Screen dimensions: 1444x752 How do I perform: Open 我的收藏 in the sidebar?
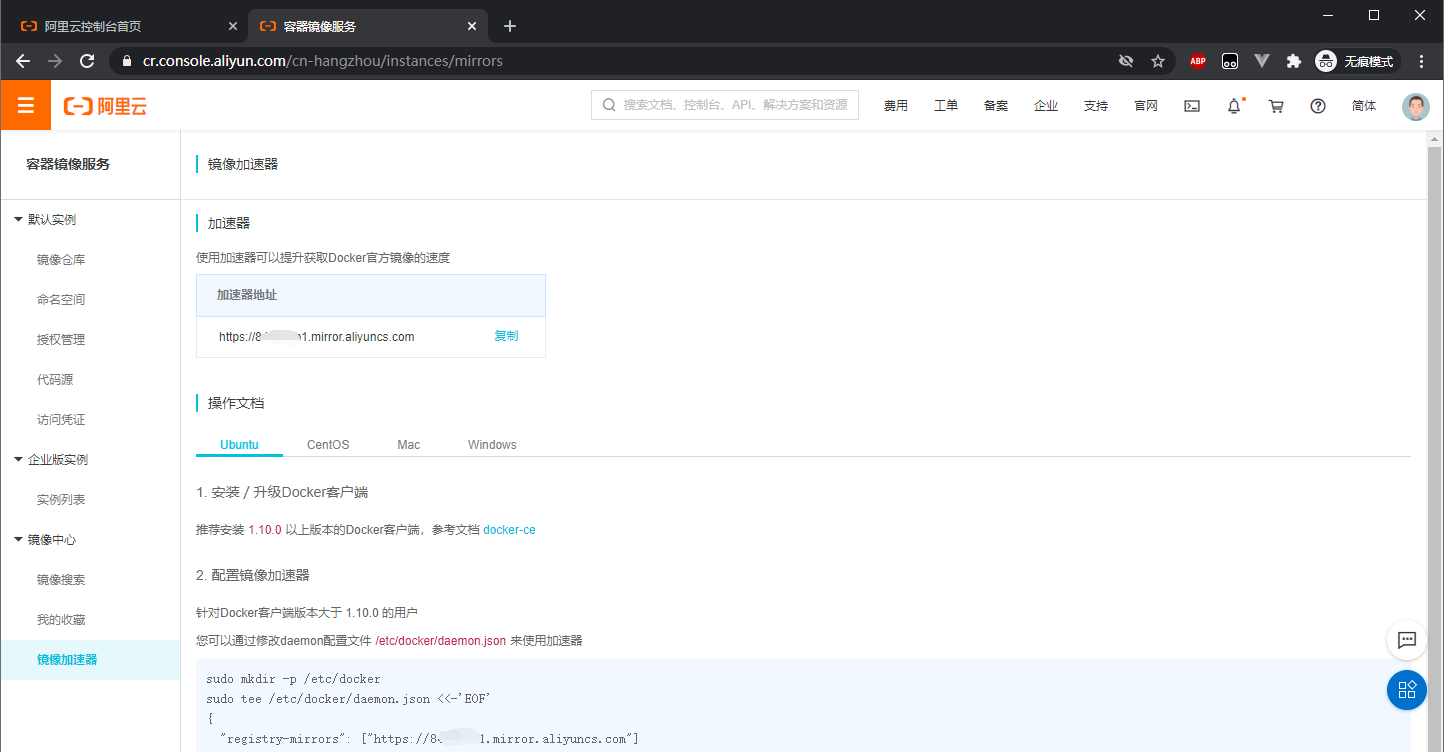[x=61, y=620]
